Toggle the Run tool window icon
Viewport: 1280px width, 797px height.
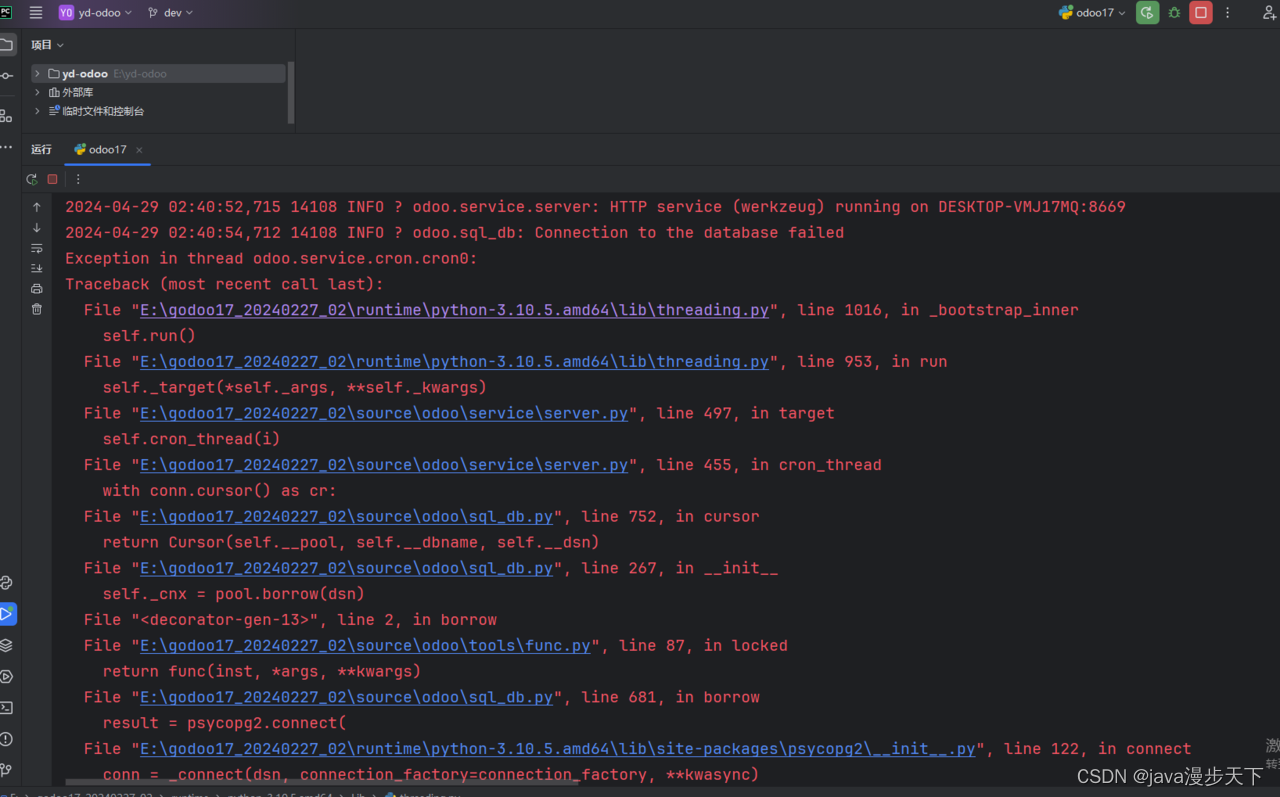click(7, 614)
